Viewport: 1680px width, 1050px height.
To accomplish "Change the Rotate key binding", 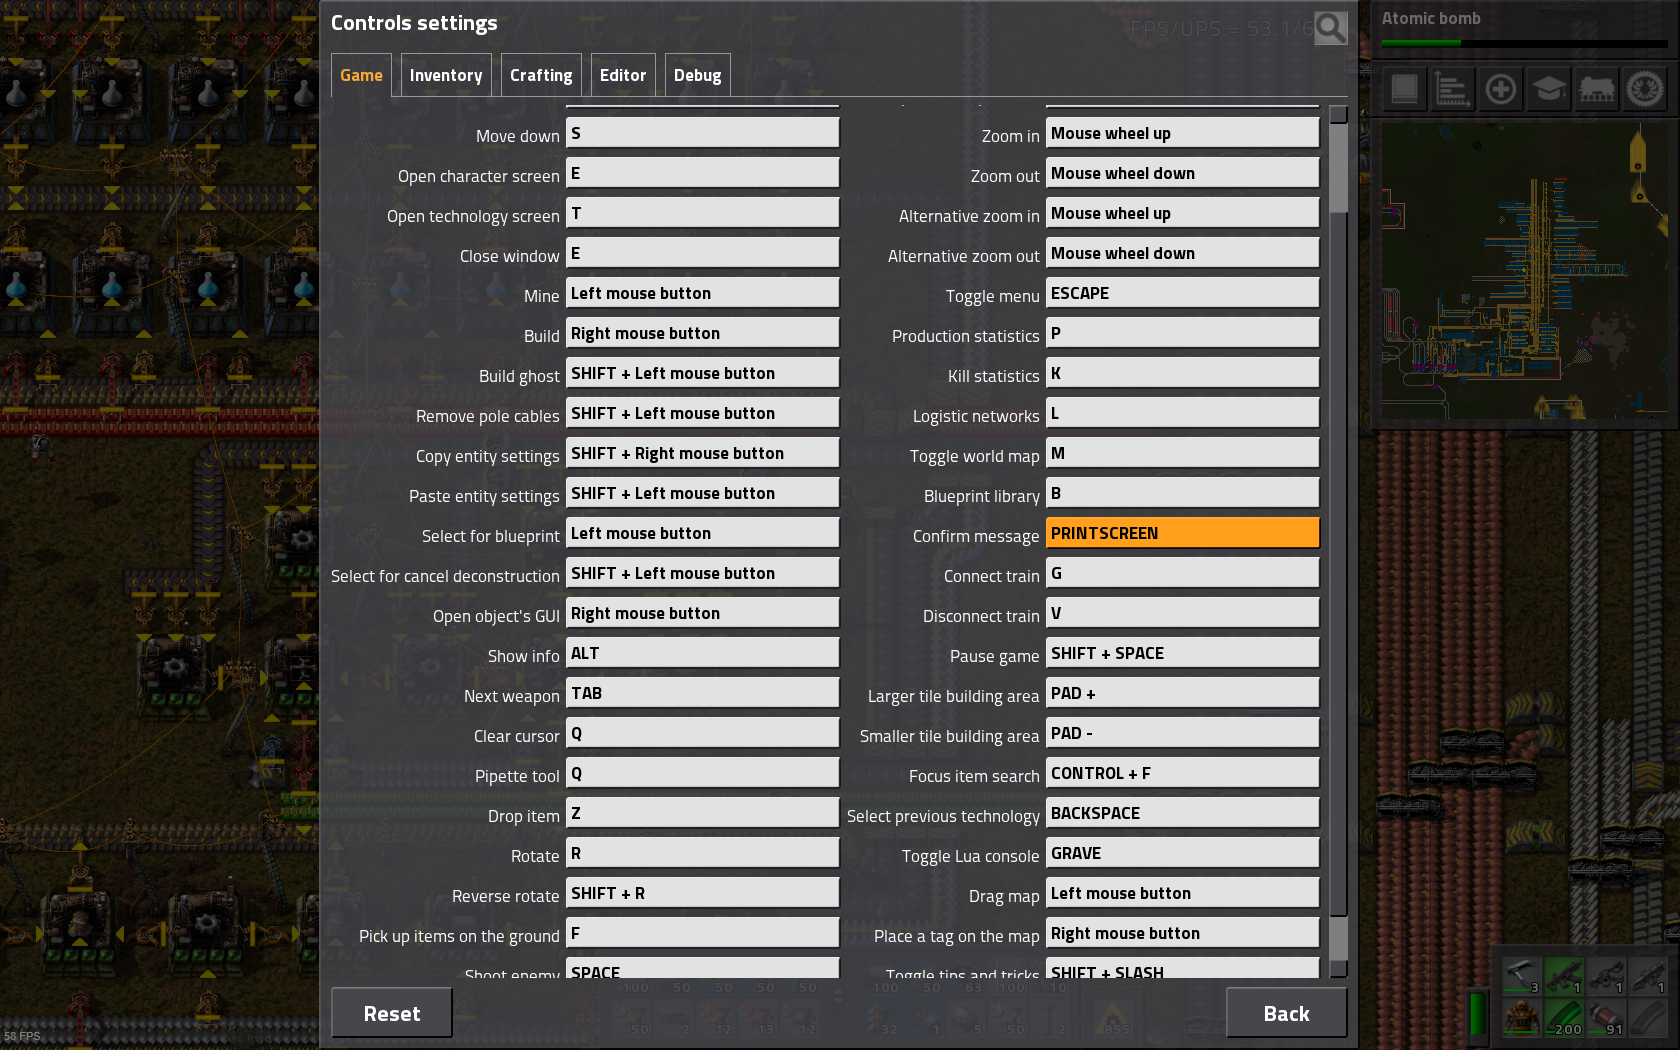I will tap(702, 853).
